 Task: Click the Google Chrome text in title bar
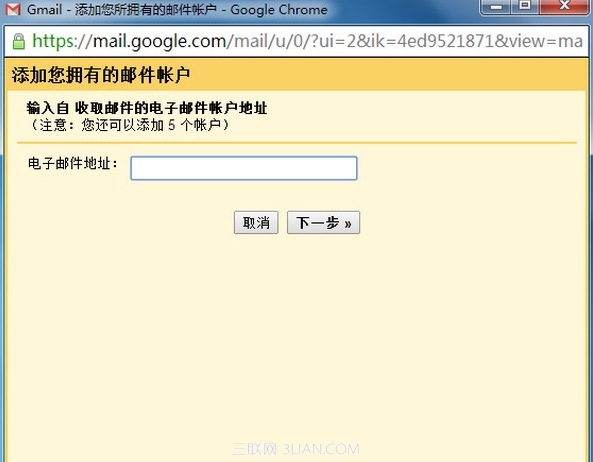(x=279, y=9)
